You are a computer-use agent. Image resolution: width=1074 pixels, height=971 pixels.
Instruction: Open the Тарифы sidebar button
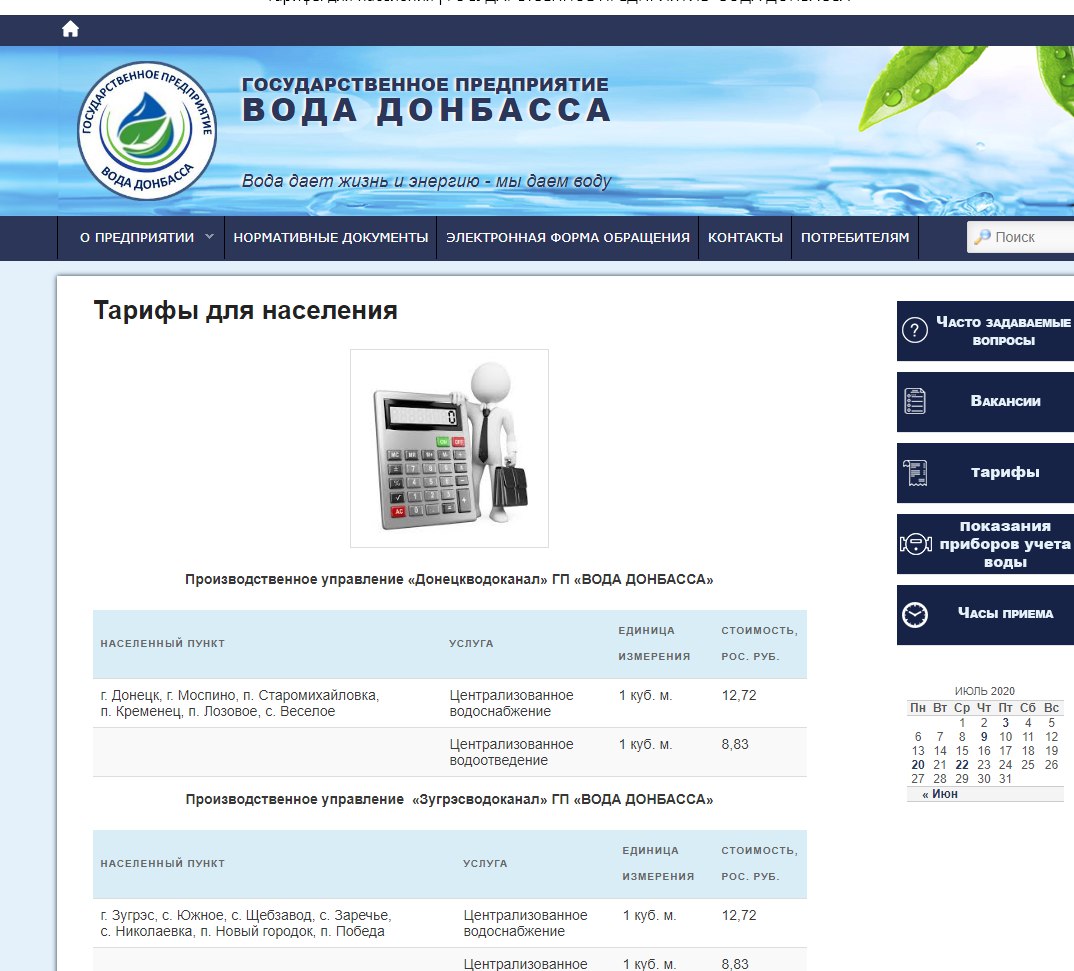click(985, 473)
